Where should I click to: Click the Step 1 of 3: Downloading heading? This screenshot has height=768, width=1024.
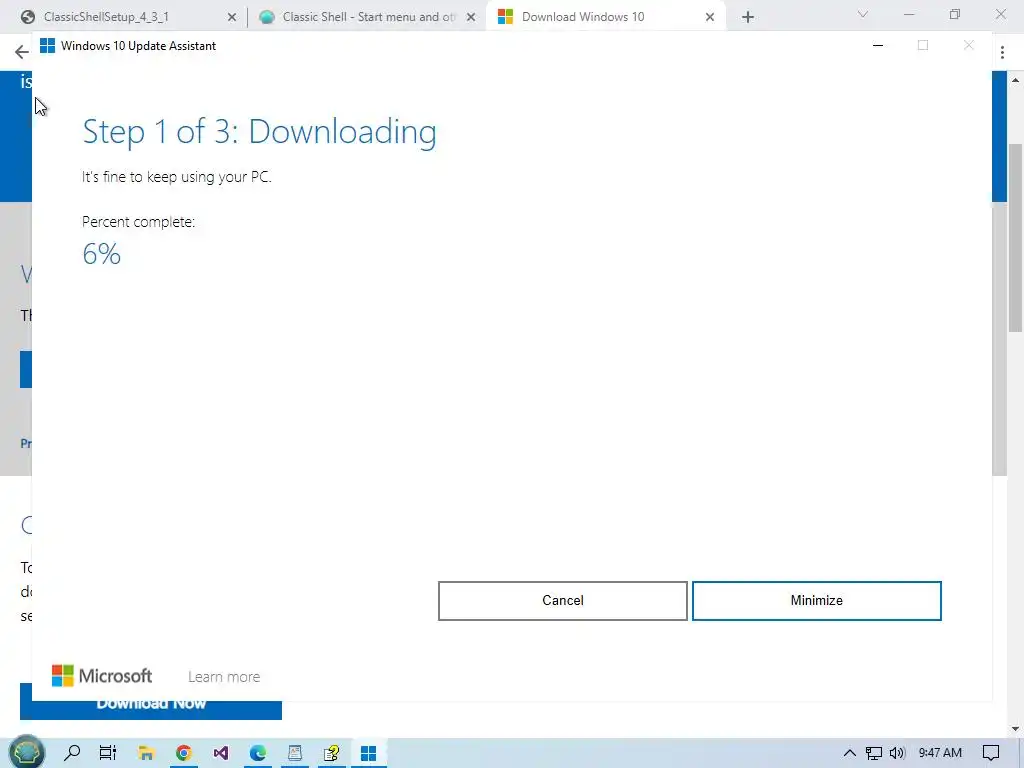tap(259, 131)
